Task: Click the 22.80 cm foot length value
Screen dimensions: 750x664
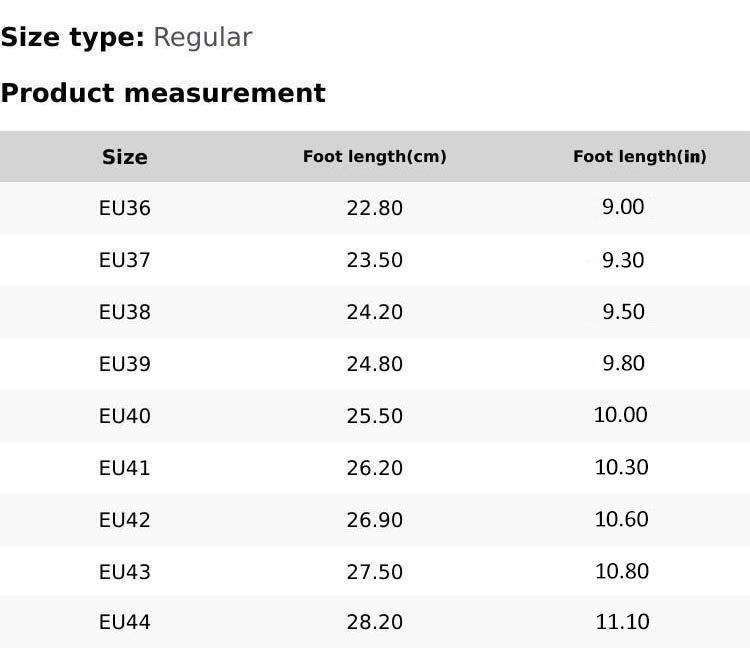Action: point(375,208)
